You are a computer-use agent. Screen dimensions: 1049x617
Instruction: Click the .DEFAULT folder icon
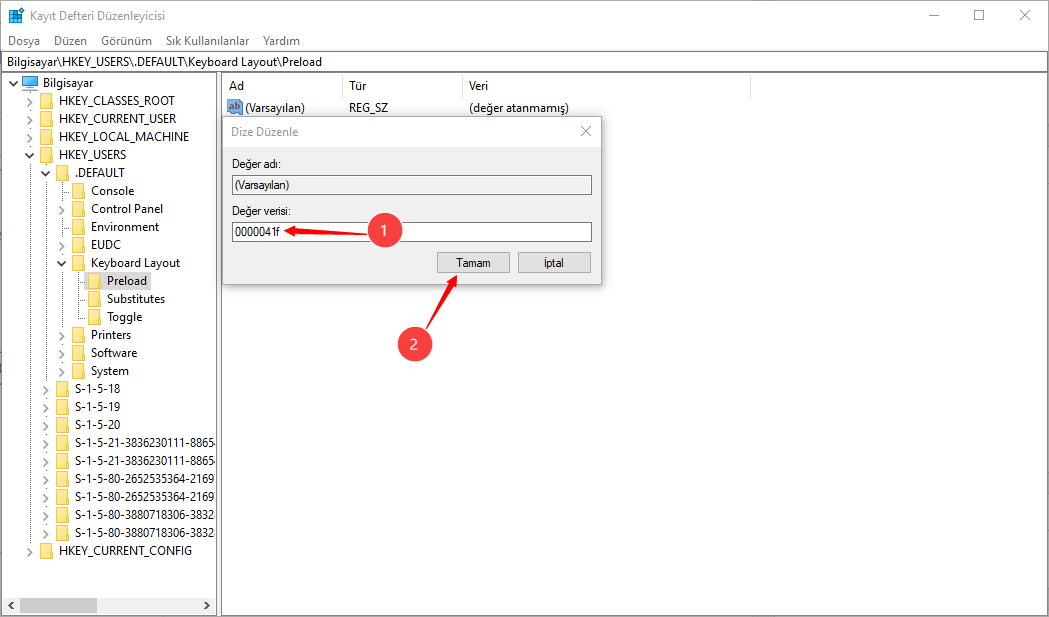62,173
